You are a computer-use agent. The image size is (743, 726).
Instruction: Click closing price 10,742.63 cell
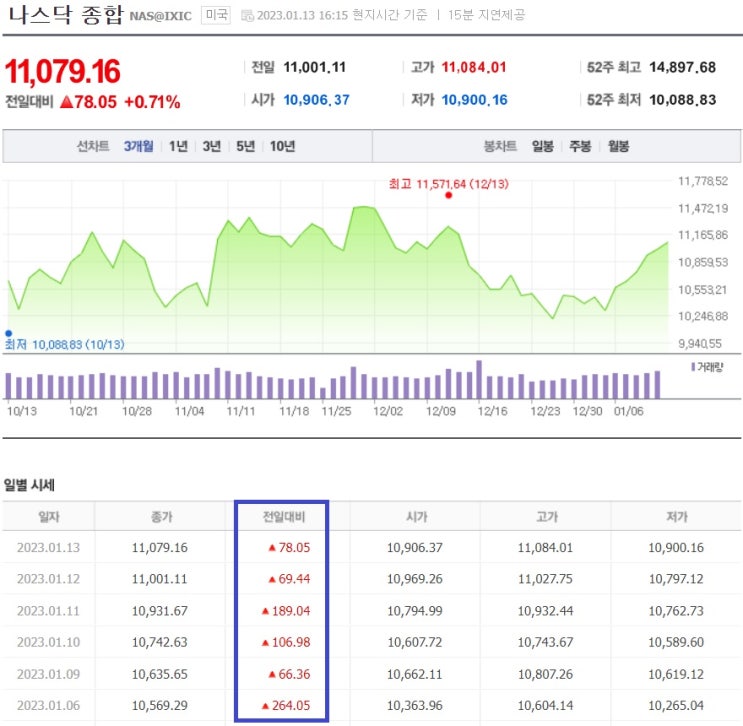pos(160,642)
